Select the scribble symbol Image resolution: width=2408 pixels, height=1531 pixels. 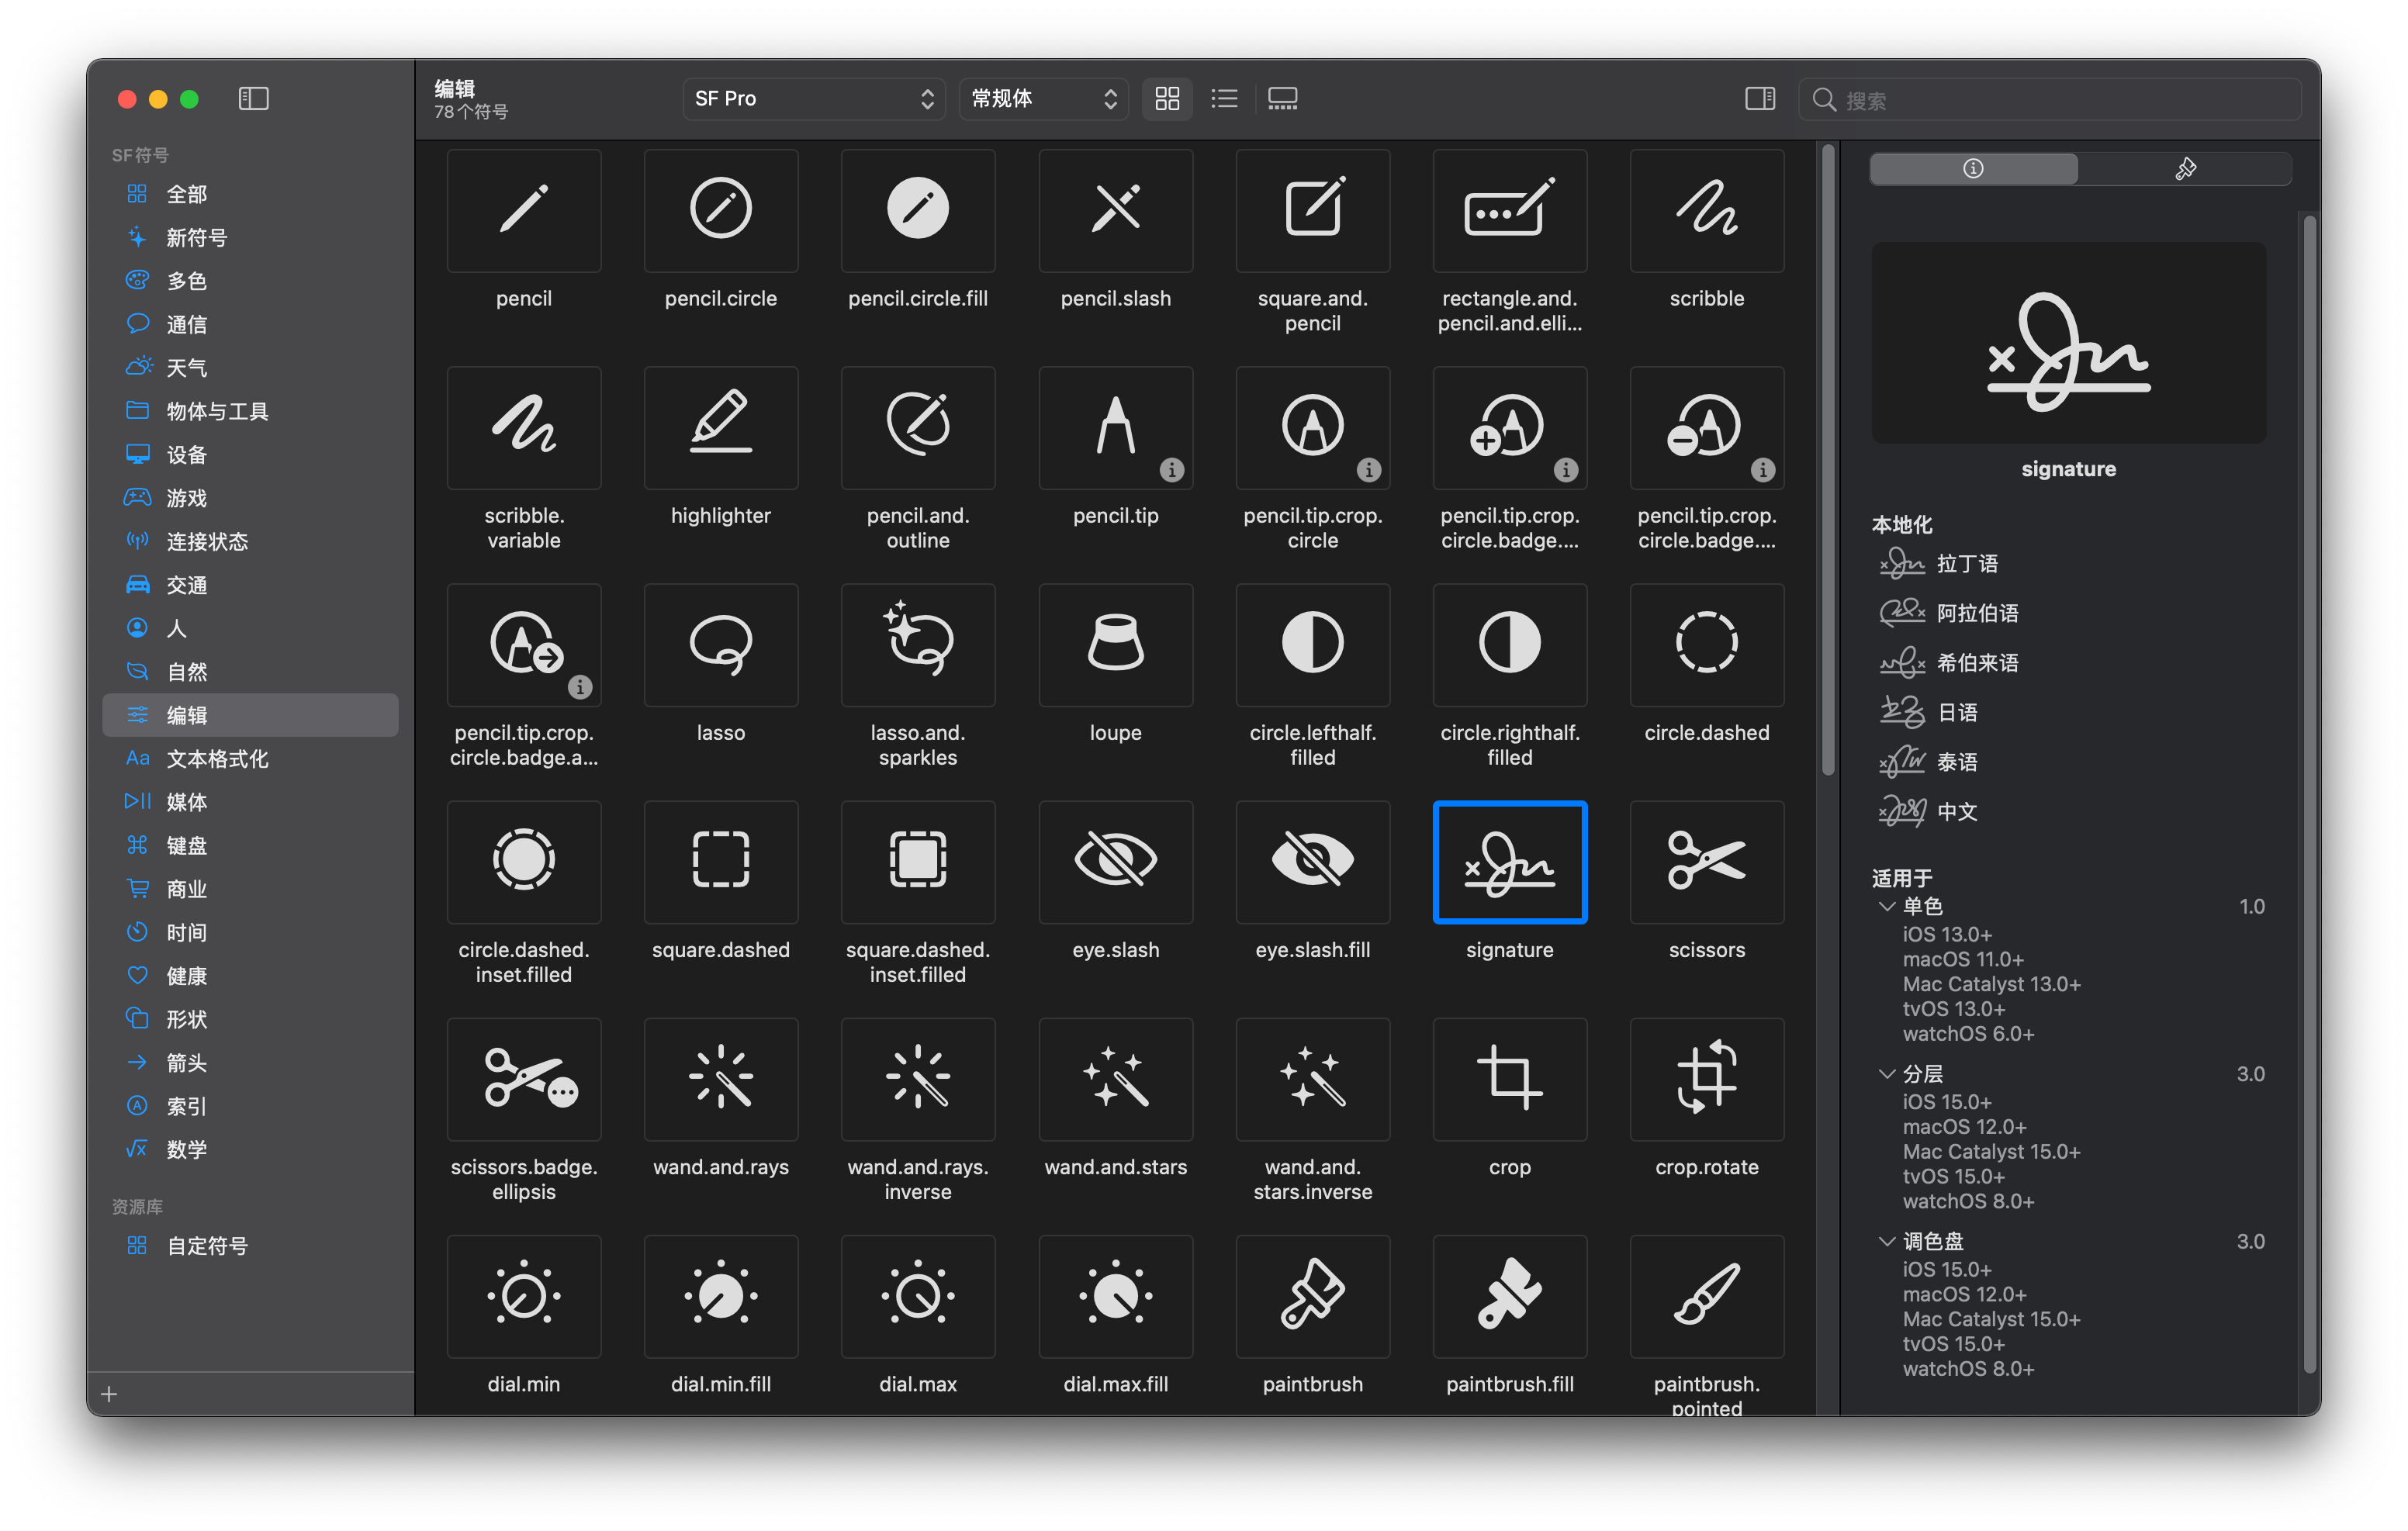tap(1706, 211)
